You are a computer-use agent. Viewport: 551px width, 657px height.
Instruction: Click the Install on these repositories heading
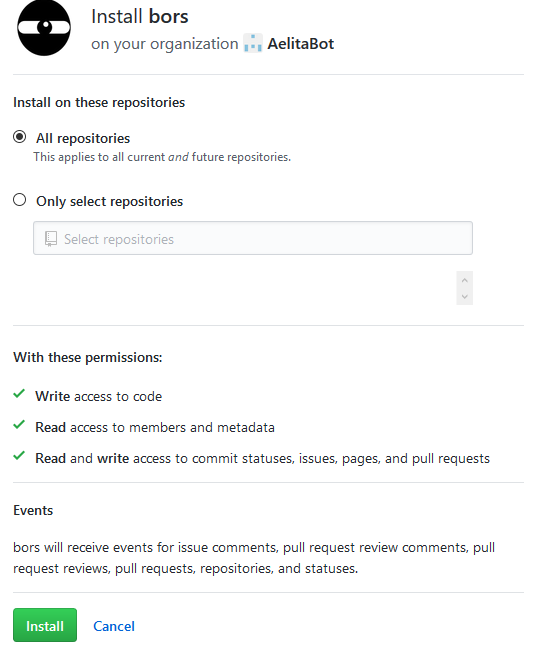(x=99, y=102)
